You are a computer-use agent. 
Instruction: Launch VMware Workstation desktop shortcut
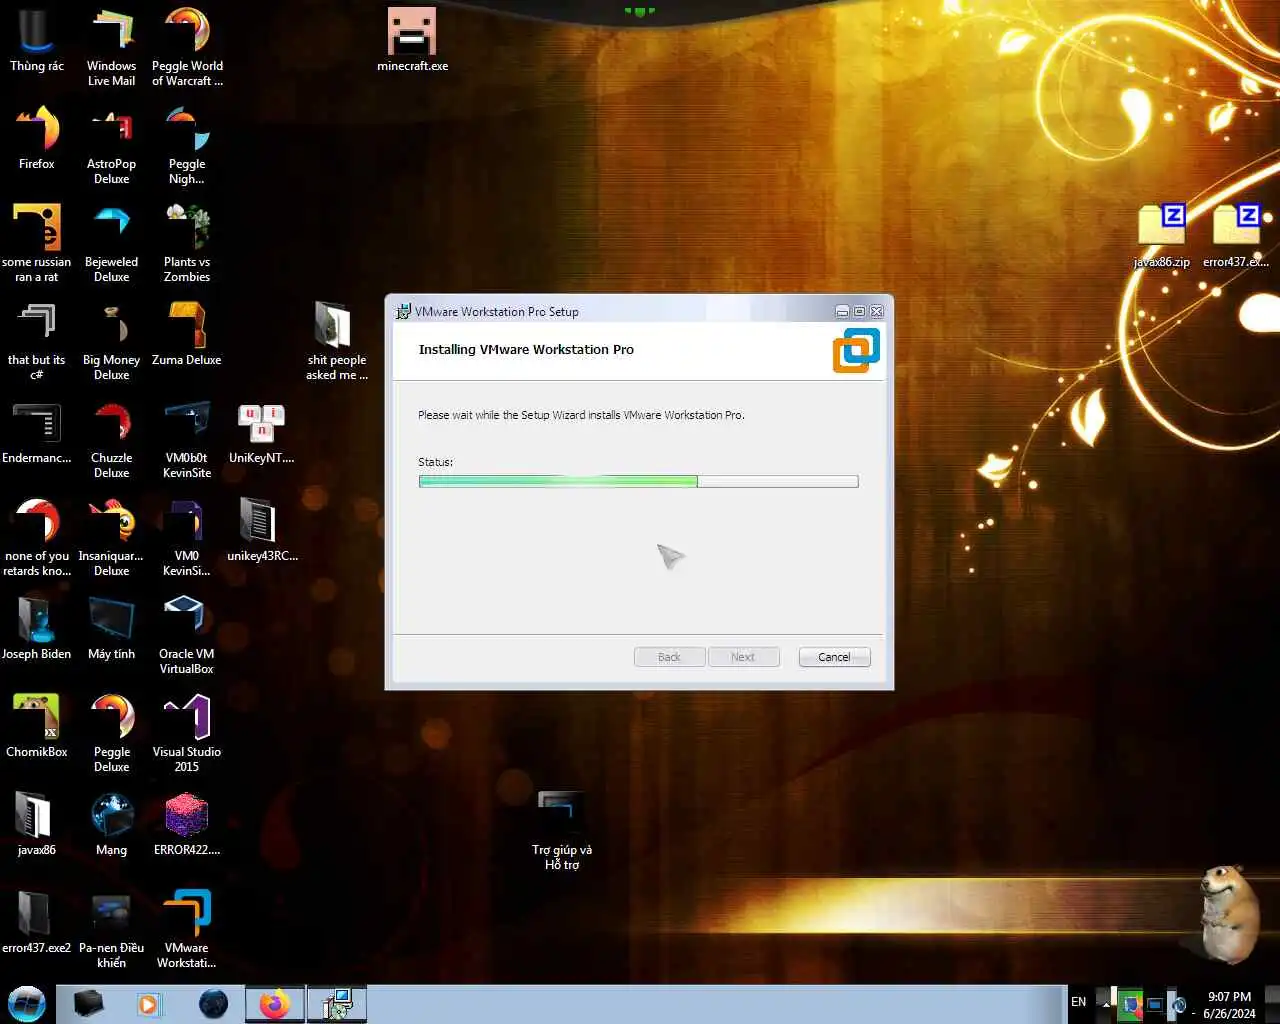187,928
